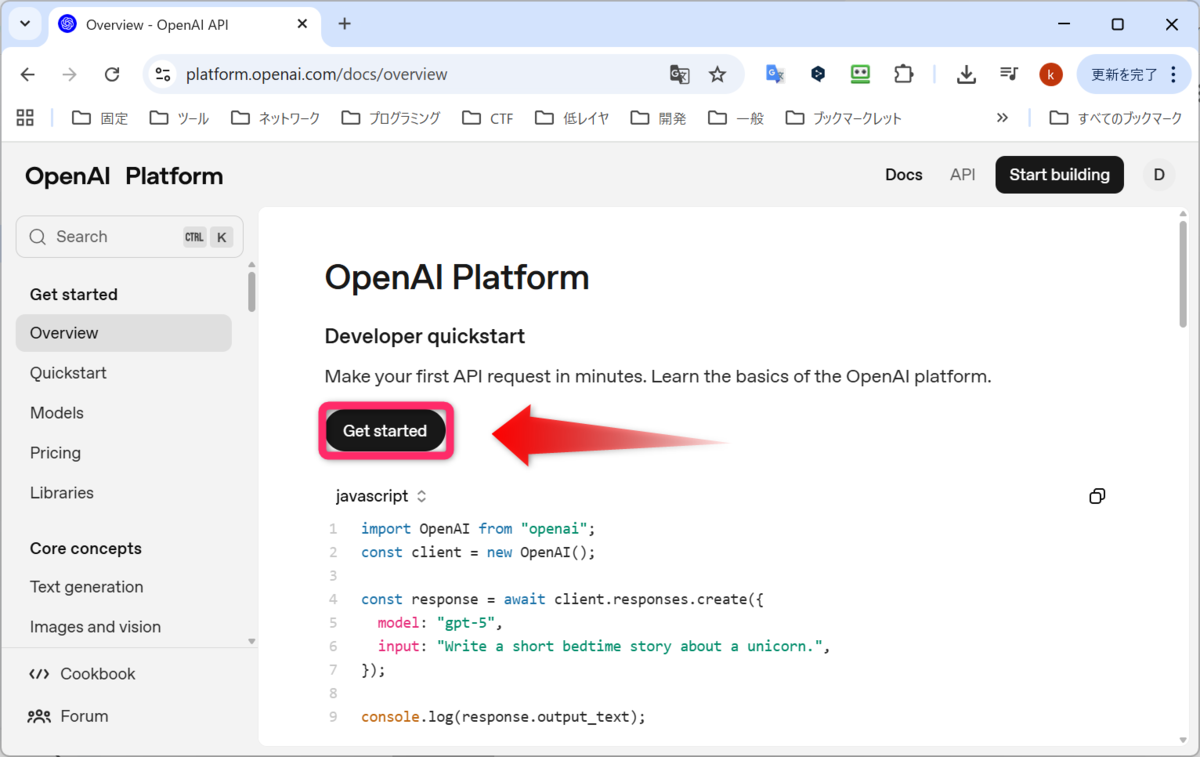This screenshot has width=1200, height=757.
Task: Open the D account avatar
Action: click(1159, 175)
